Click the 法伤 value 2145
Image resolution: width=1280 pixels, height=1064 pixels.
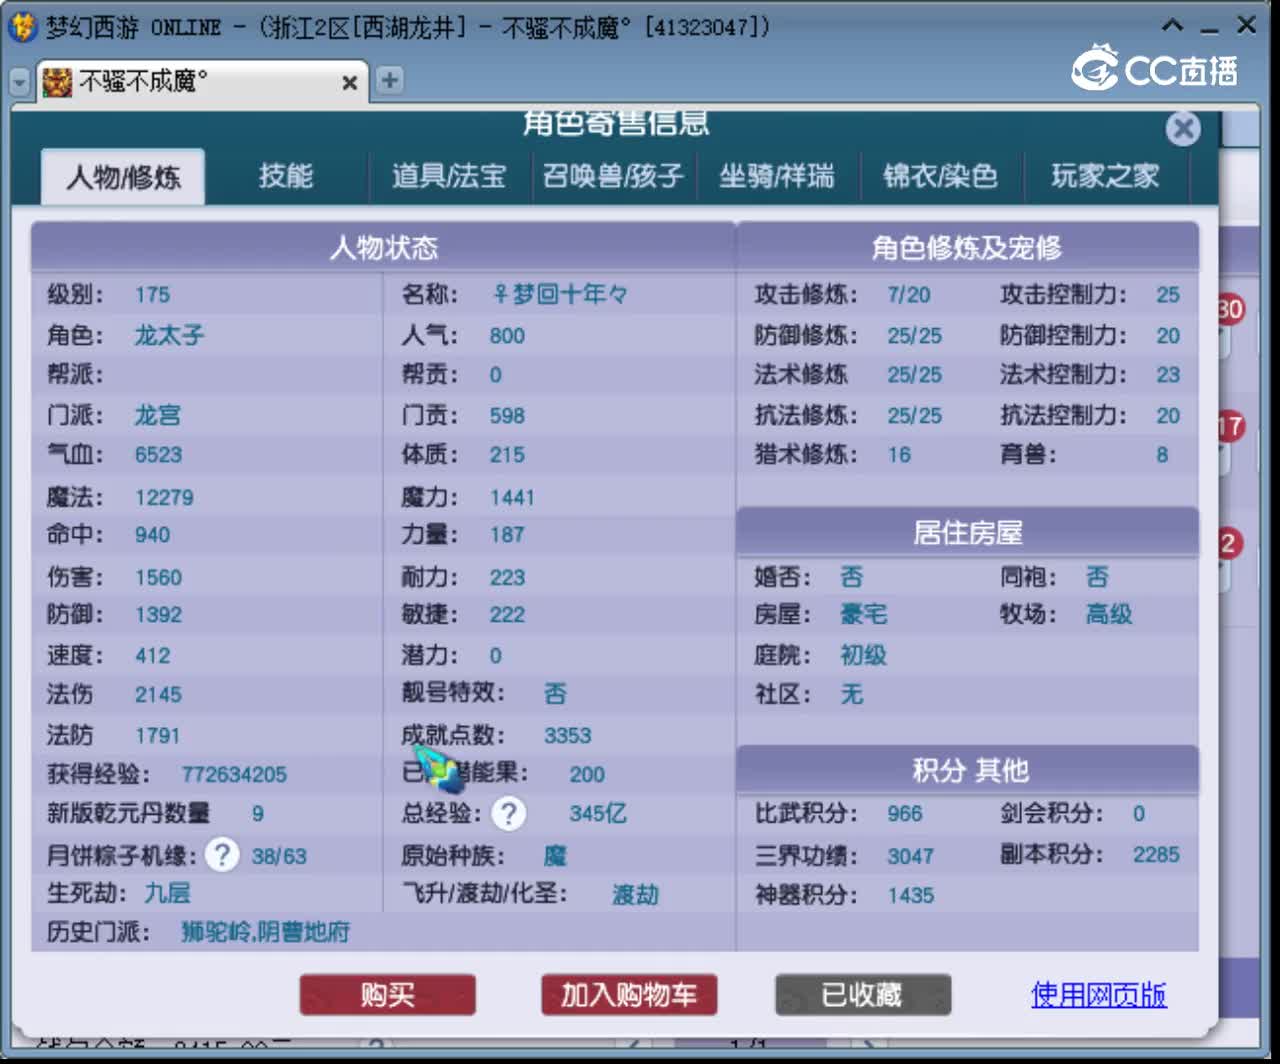point(158,694)
